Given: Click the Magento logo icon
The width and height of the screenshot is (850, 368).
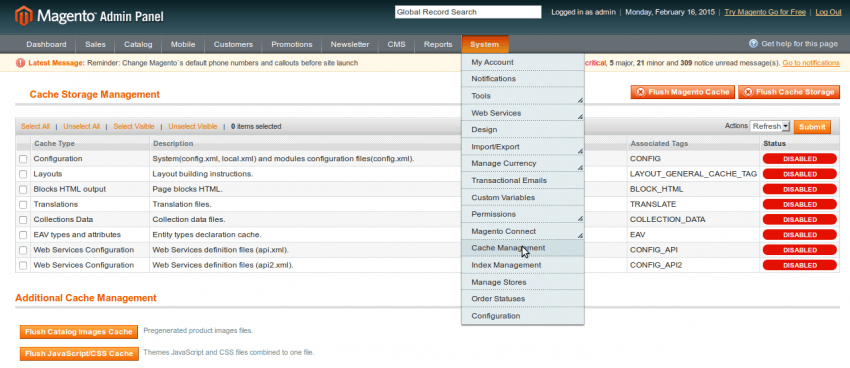Looking at the screenshot, I should [23, 16].
